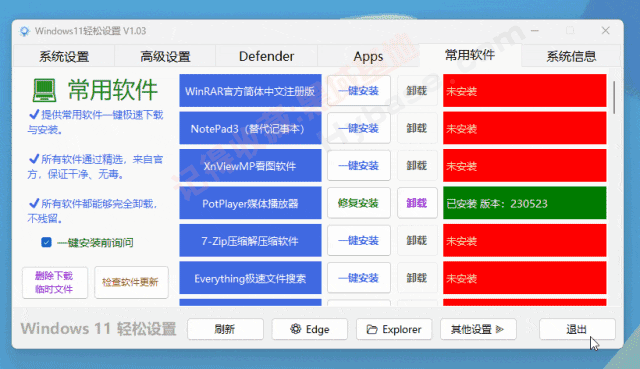Click the red 未安装 status for NotePad3
Image resolution: width=640 pixels, height=369 pixels.
pyautogui.click(x=524, y=128)
